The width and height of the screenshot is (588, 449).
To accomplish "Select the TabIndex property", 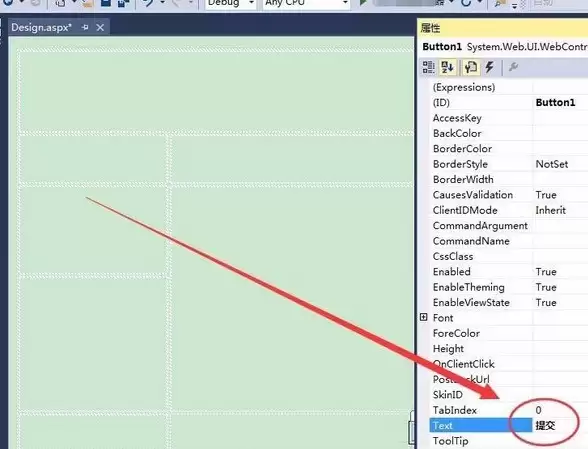I will [454, 410].
